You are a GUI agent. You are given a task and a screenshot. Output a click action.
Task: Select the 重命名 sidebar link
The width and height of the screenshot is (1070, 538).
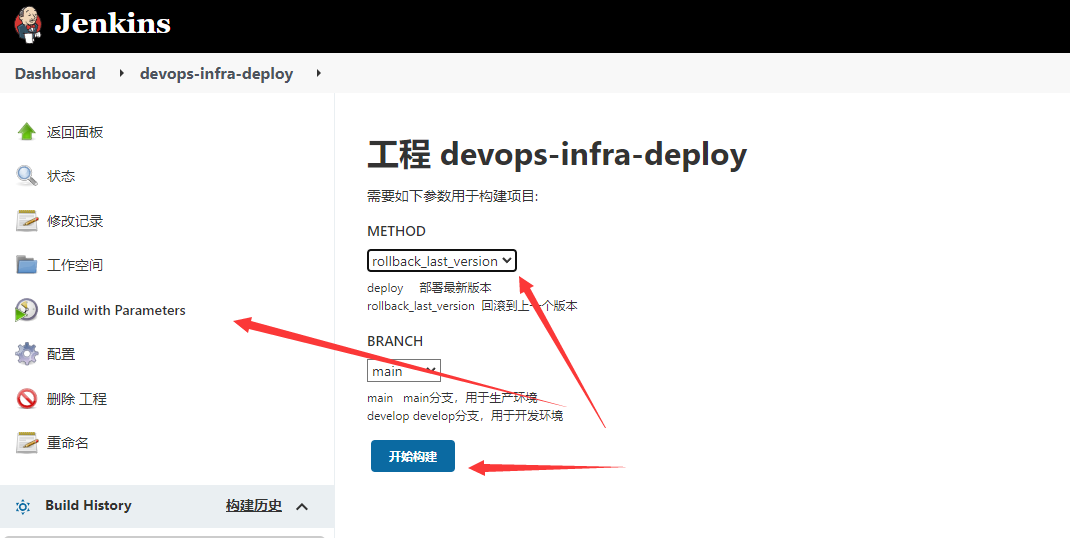click(68, 443)
